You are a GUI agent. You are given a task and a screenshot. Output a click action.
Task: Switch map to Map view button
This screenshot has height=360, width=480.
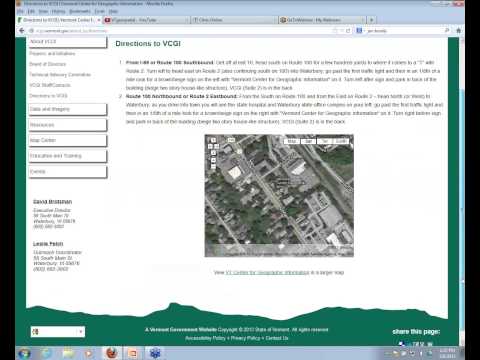pyautogui.click(x=292, y=141)
